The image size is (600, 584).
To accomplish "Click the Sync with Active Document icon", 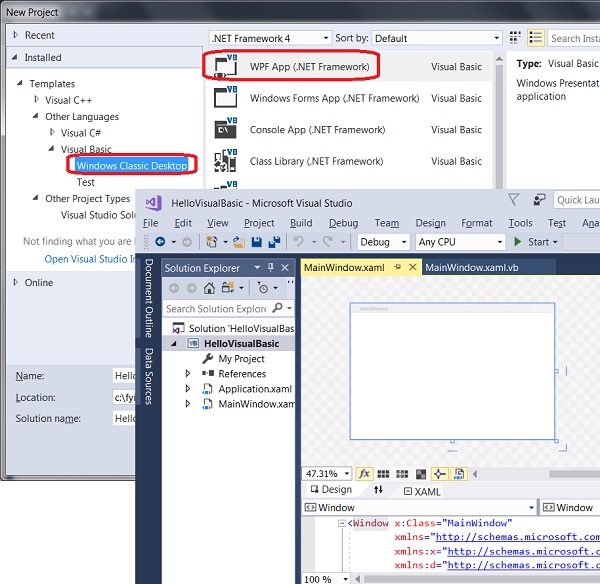I will [228, 288].
